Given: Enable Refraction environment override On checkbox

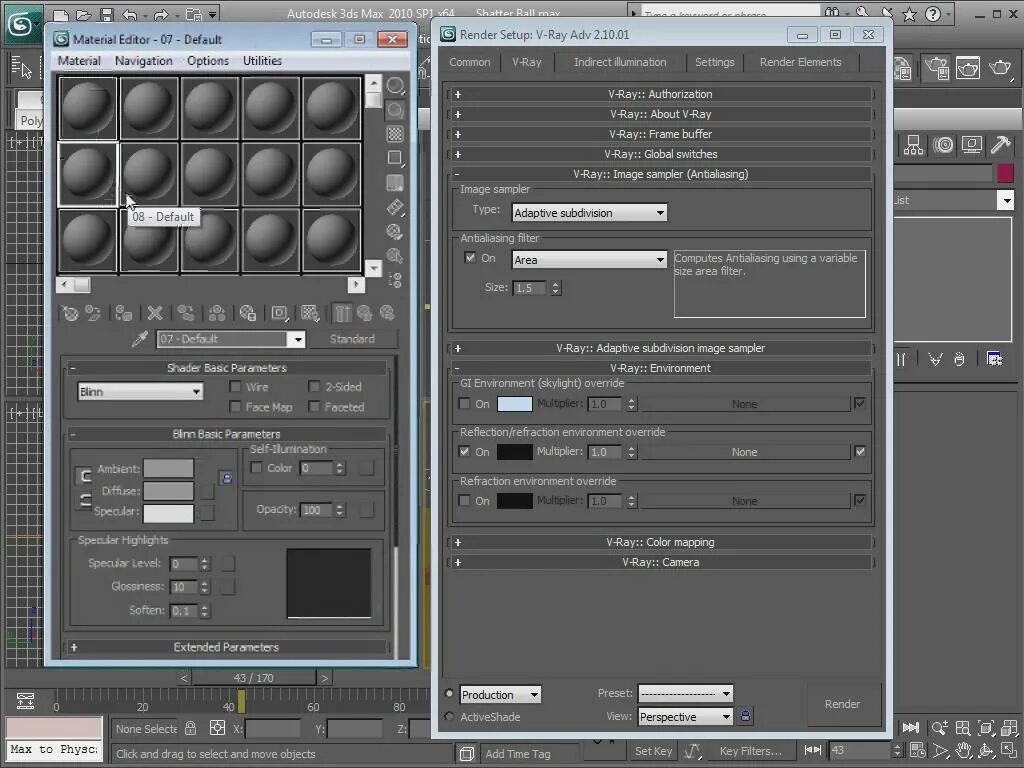Looking at the screenshot, I should [x=464, y=500].
